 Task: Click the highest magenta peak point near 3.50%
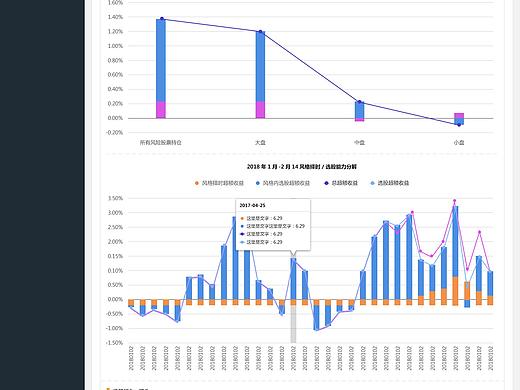tap(454, 201)
